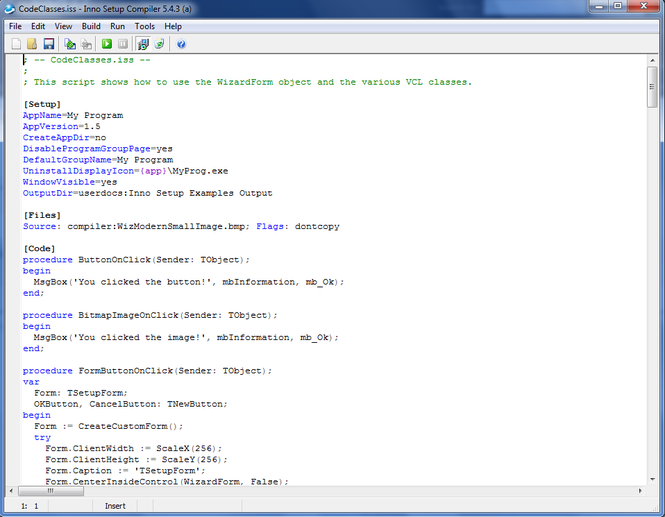Click the 'CreateAppDir=no' line
The image size is (665, 517).
point(64,137)
